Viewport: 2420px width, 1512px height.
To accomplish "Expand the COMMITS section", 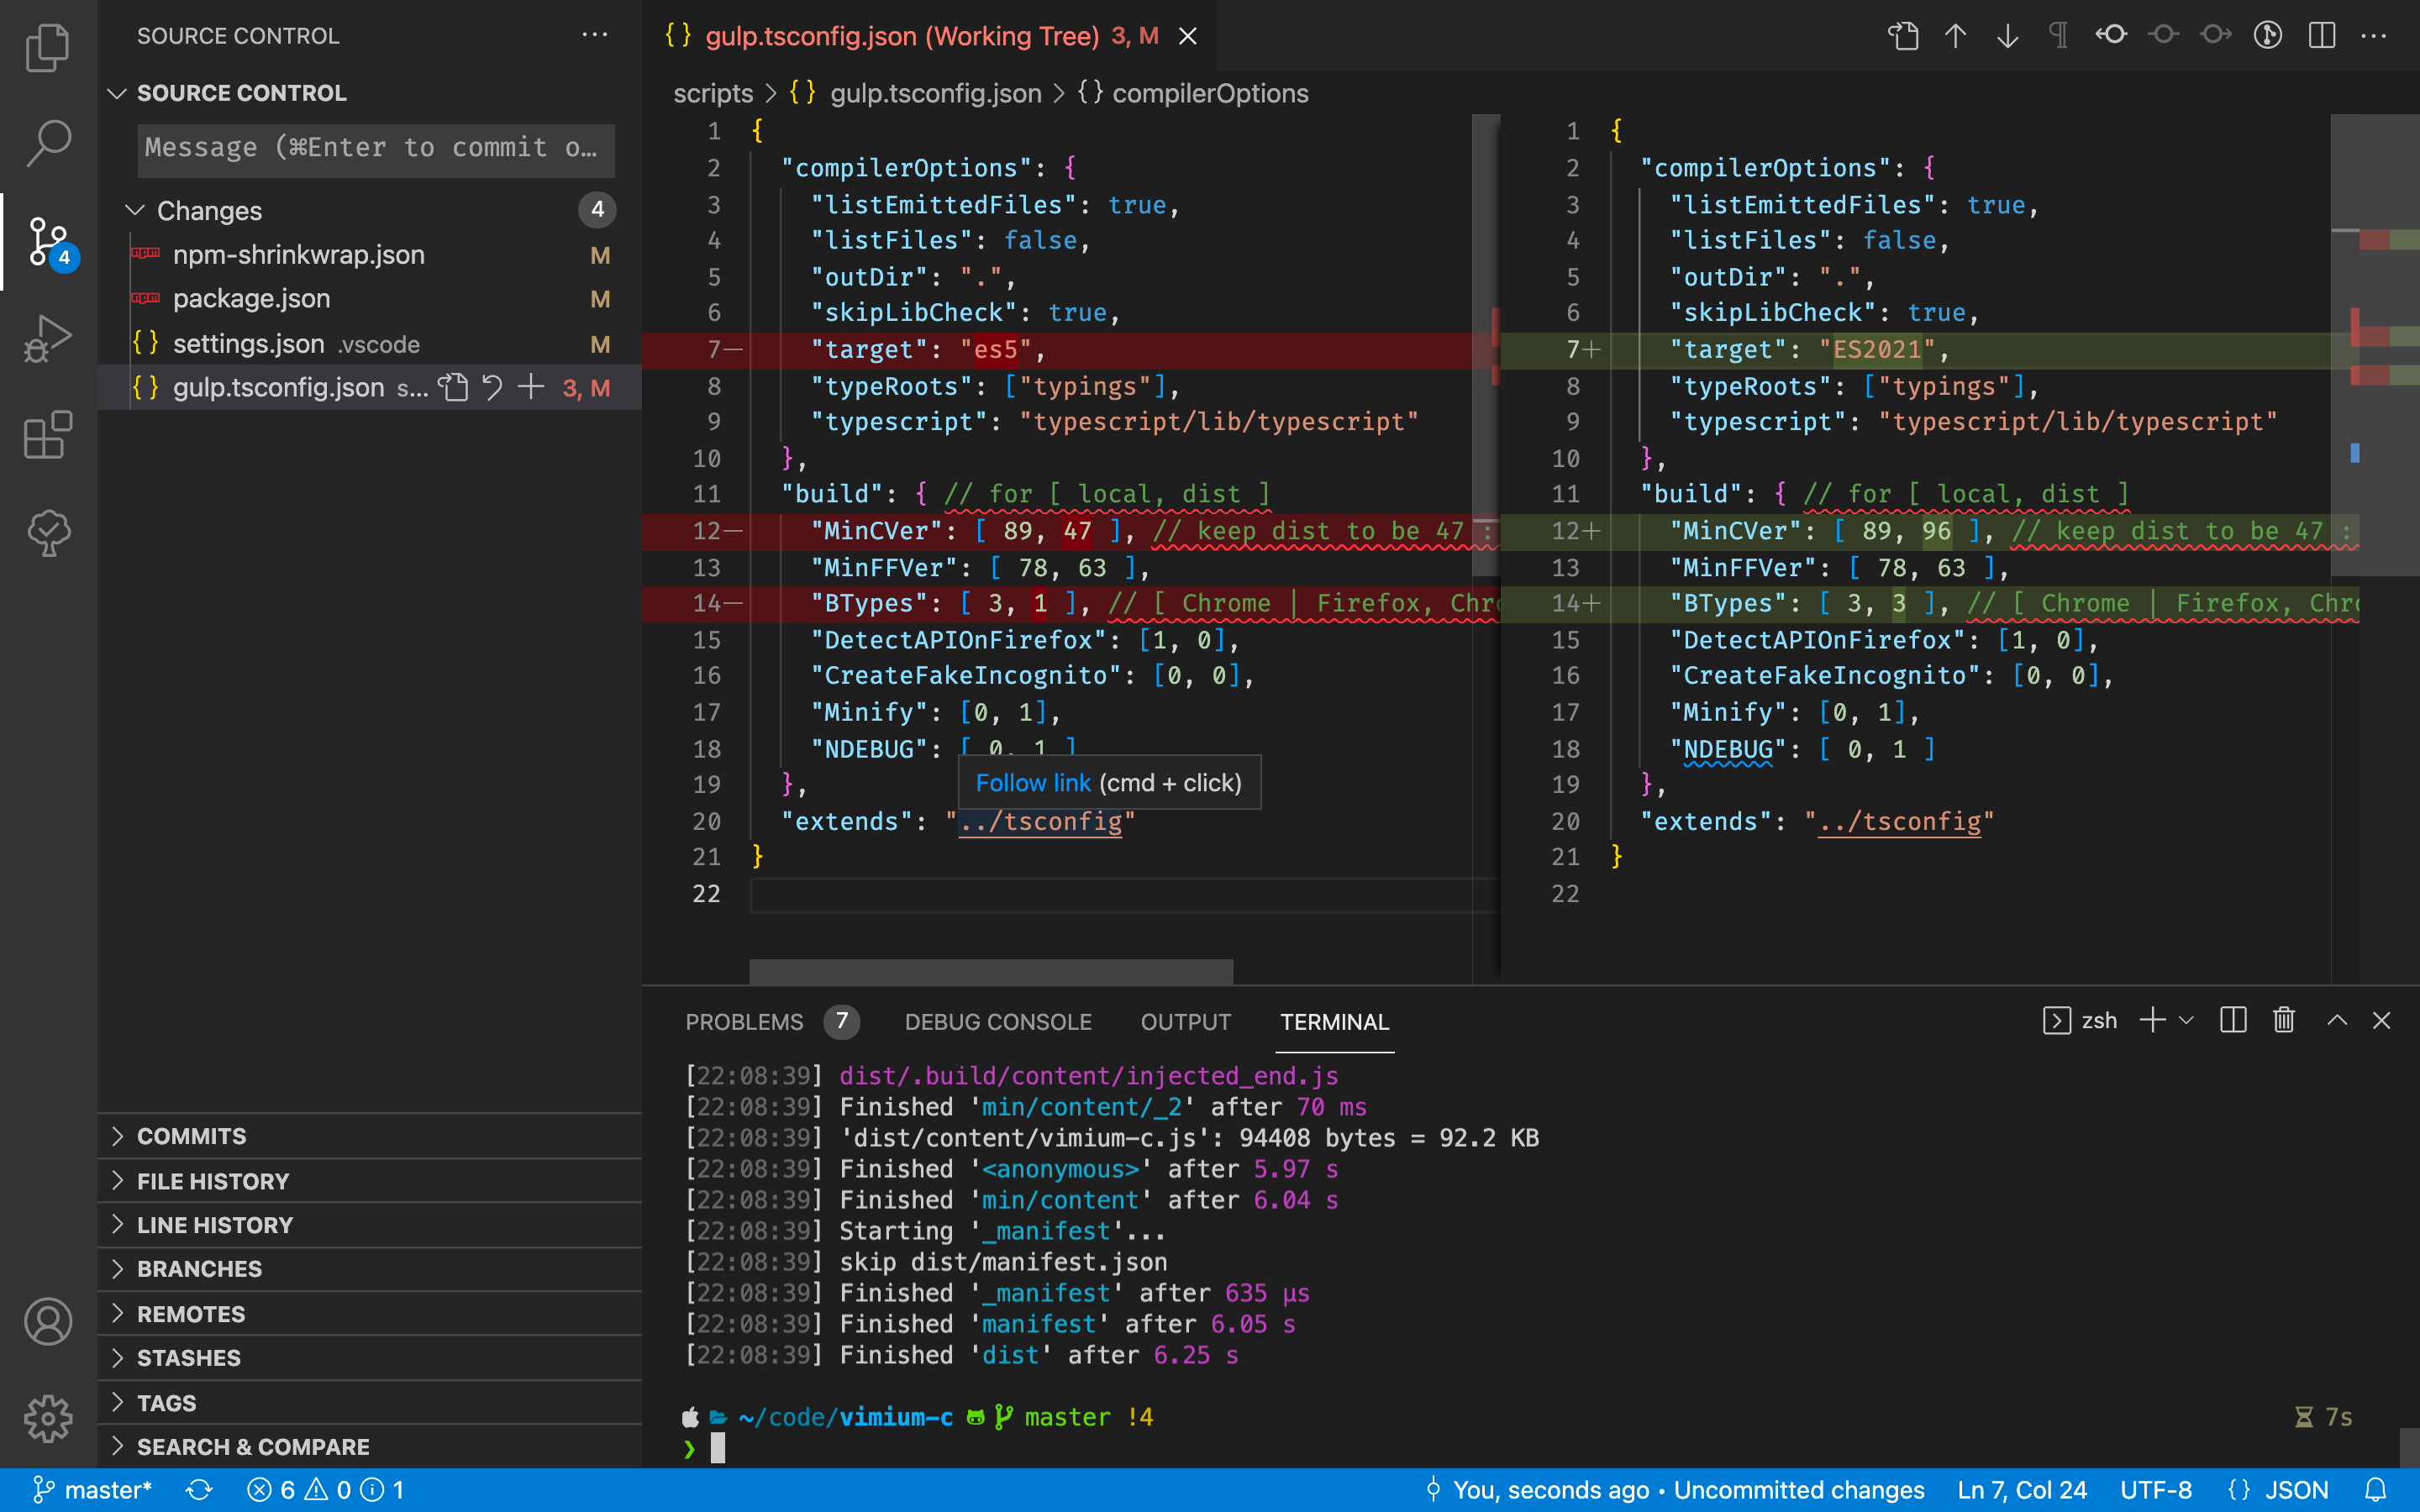I will (191, 1136).
